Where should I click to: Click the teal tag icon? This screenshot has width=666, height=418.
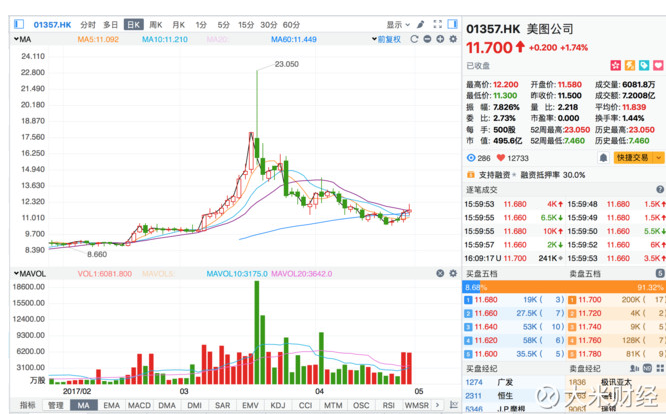coord(644,65)
